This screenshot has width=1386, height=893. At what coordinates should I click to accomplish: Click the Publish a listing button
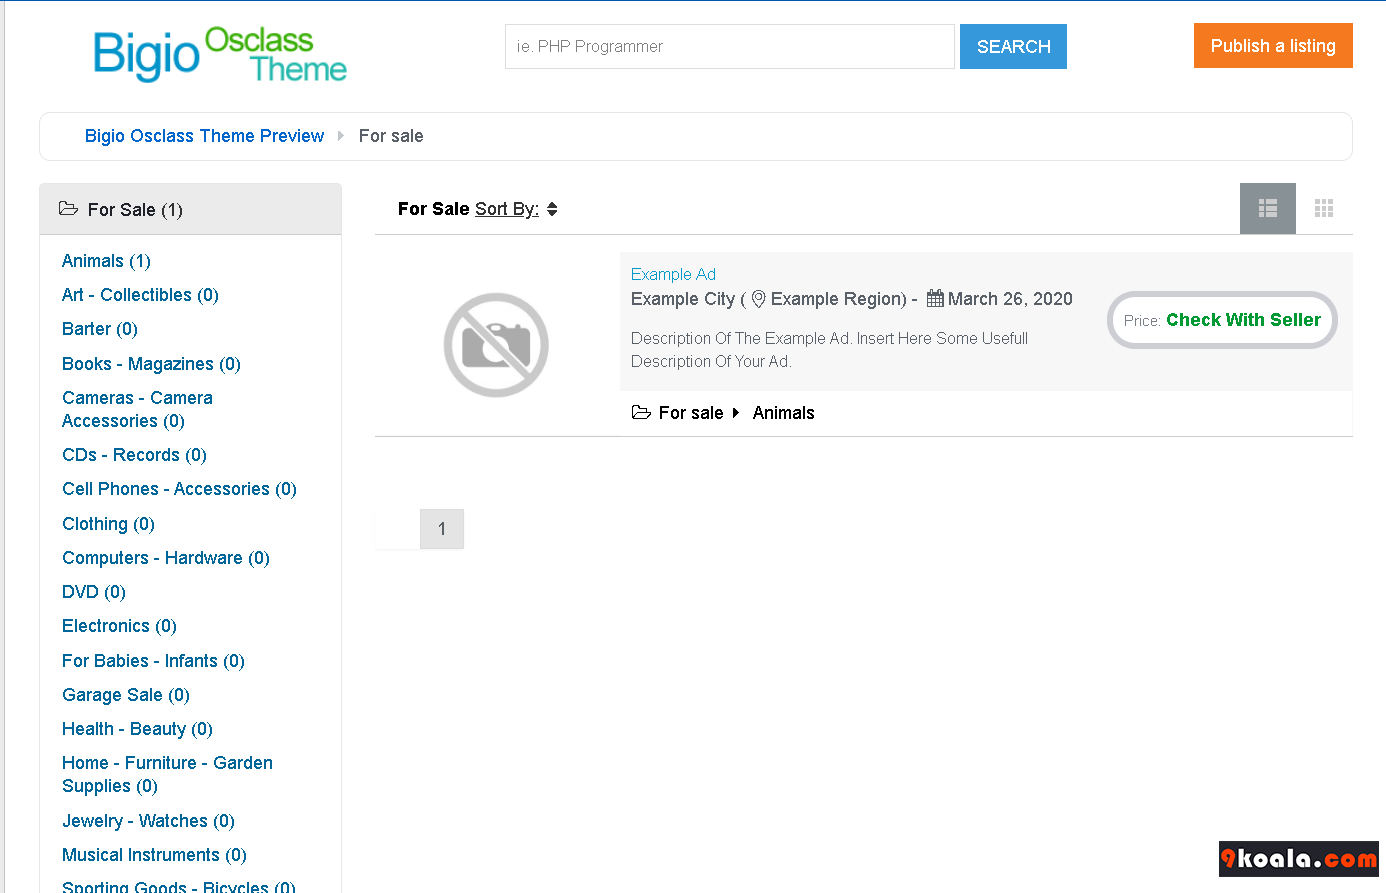[1272, 46]
